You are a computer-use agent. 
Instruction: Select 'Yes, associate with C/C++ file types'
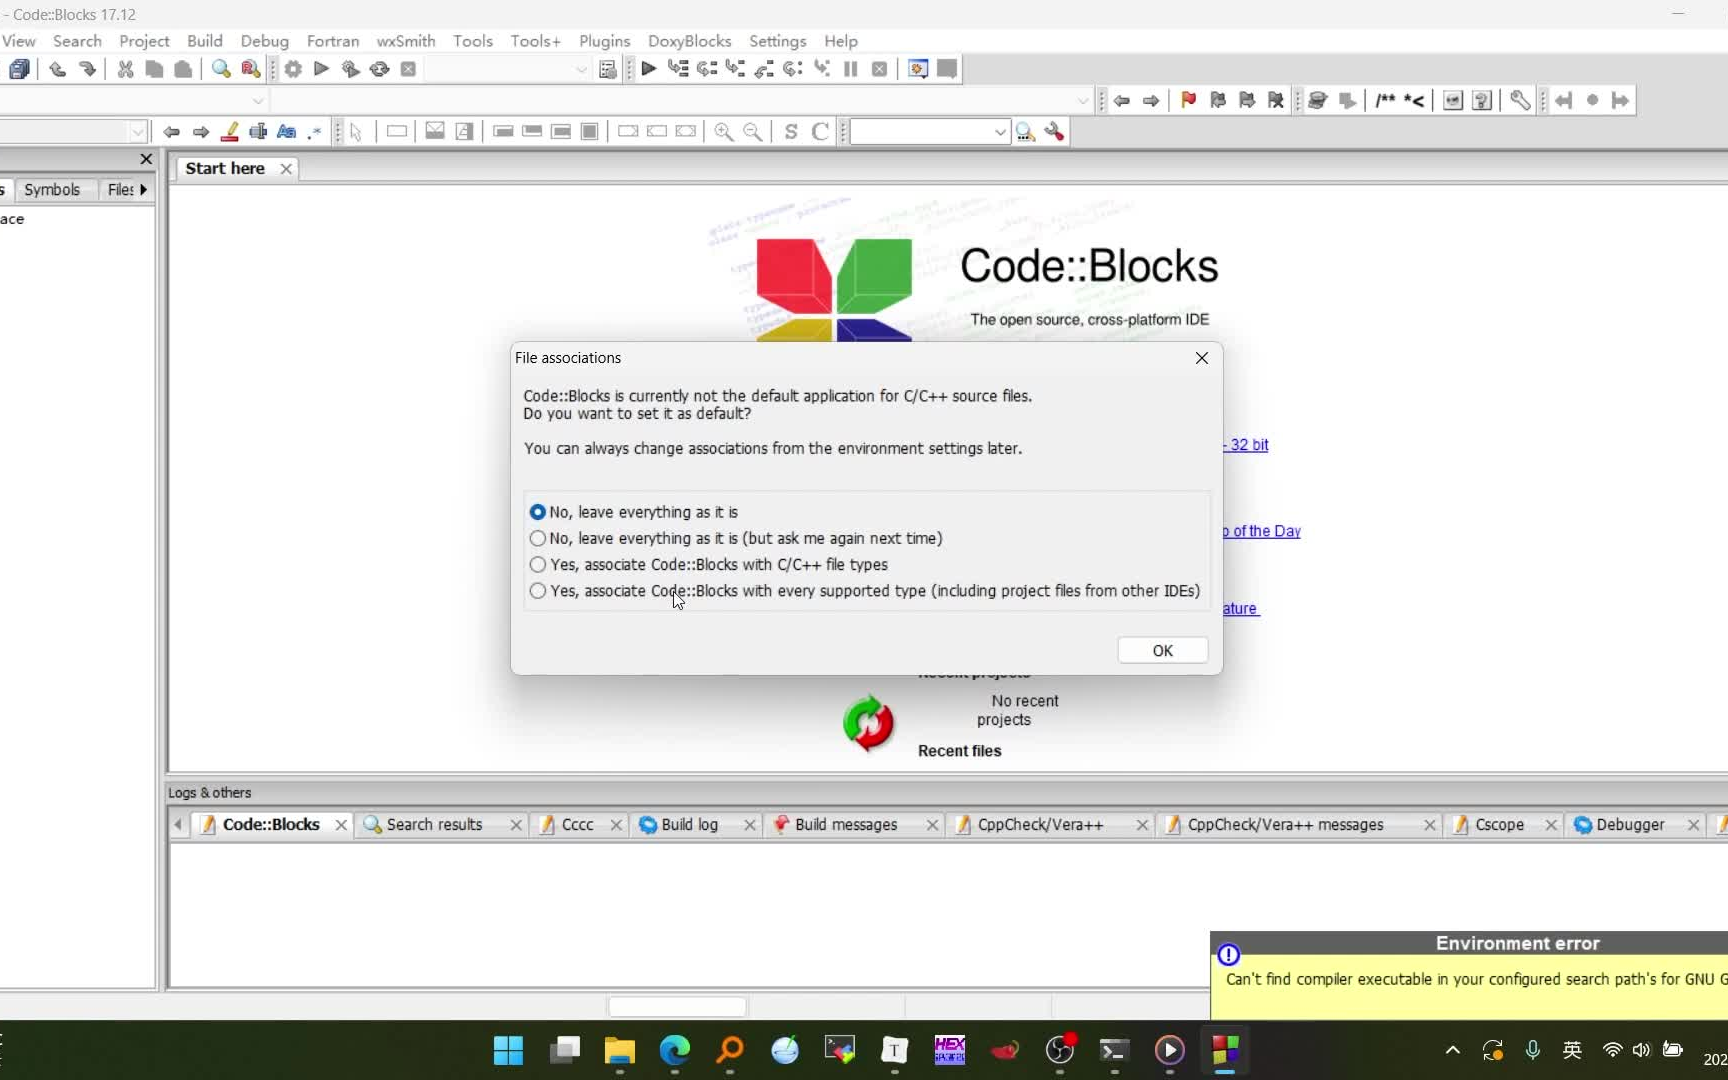point(709,565)
